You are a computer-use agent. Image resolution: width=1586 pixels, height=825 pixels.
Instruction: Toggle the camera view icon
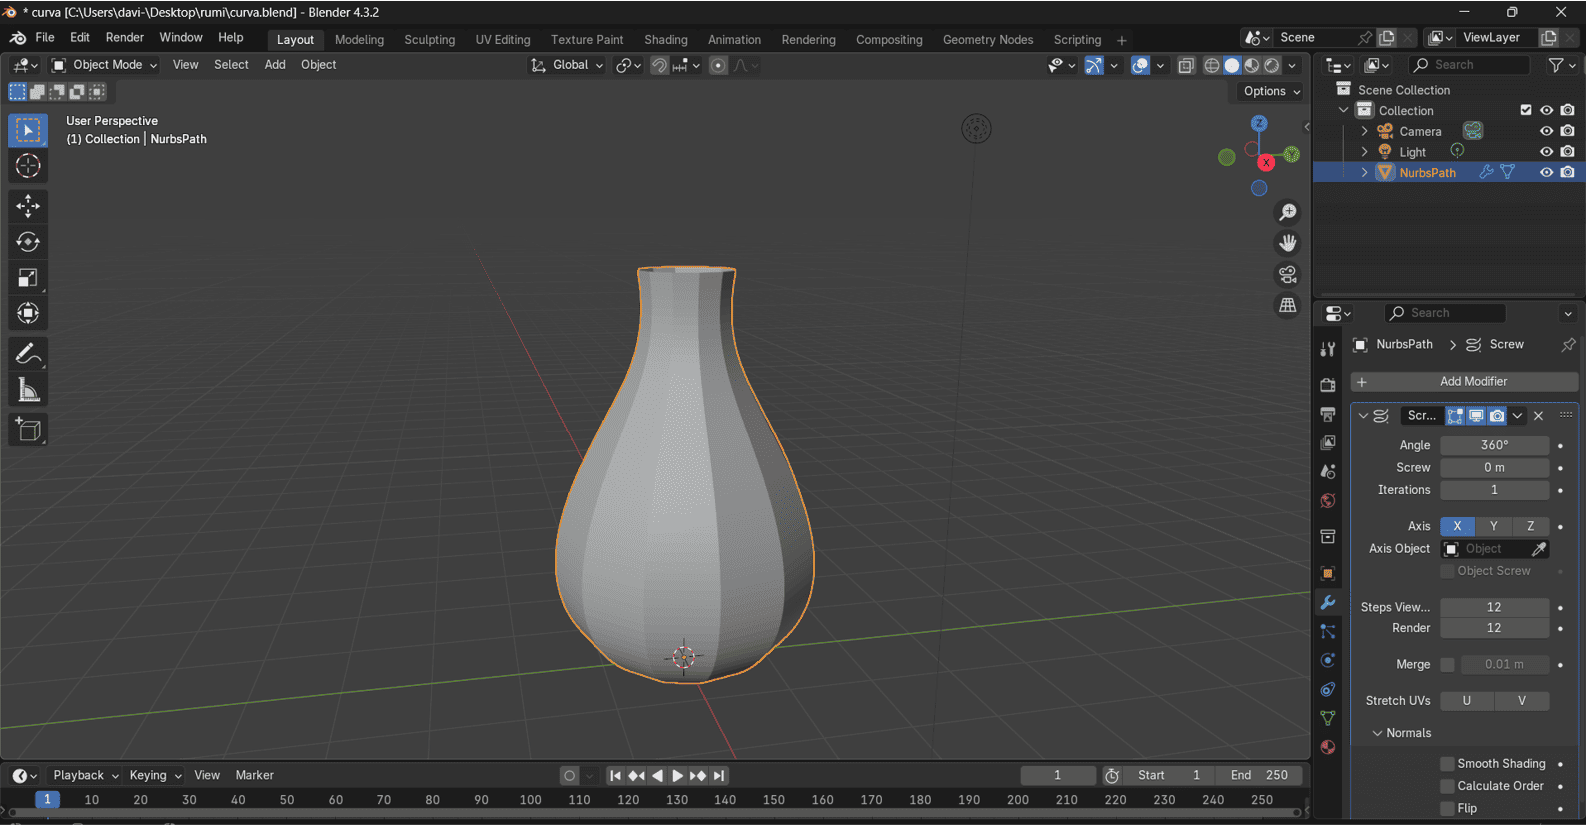coord(1288,274)
